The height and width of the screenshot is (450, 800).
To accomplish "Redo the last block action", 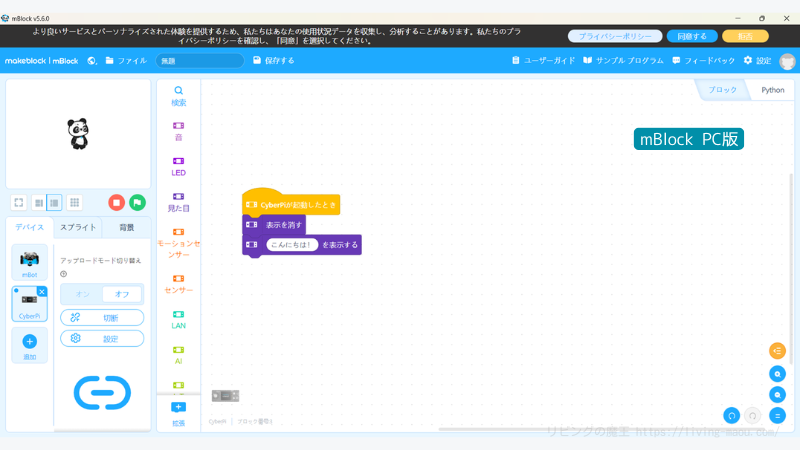I will pyautogui.click(x=753, y=416).
